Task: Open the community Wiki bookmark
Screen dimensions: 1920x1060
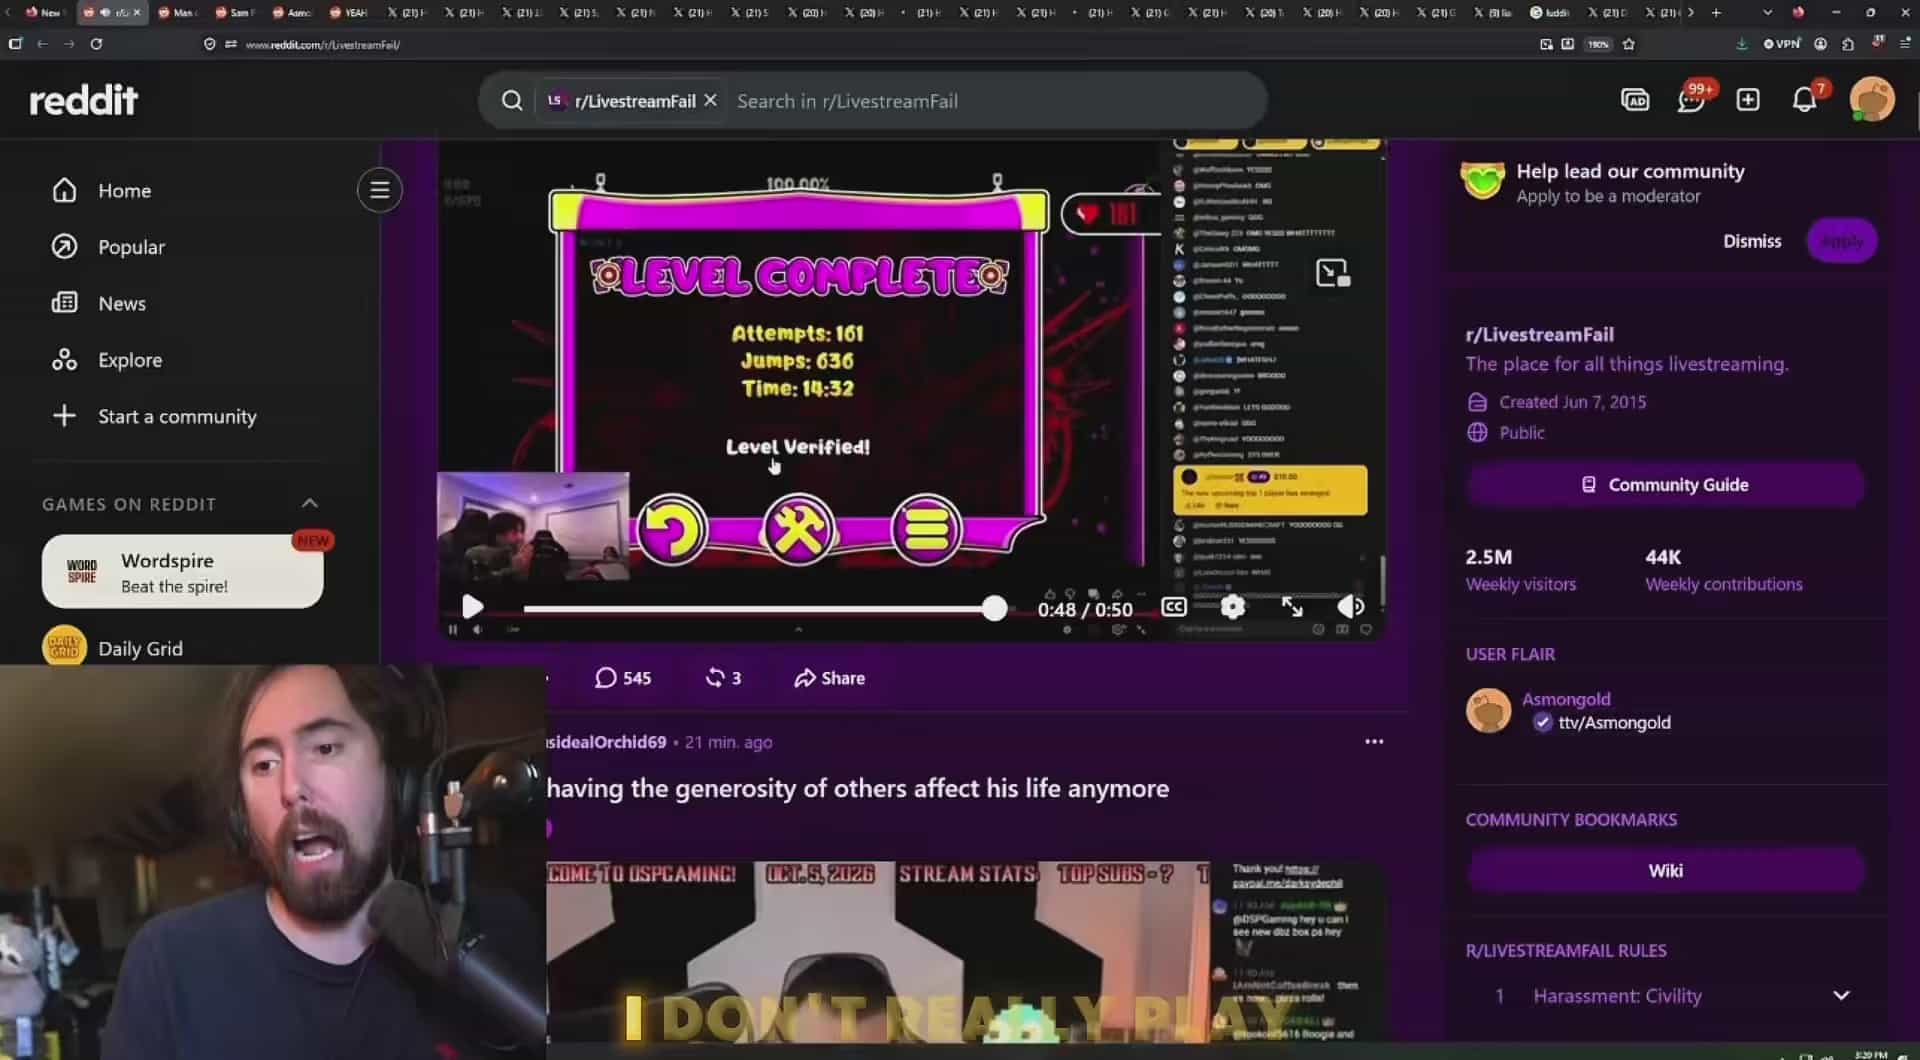Action: click(x=1665, y=871)
